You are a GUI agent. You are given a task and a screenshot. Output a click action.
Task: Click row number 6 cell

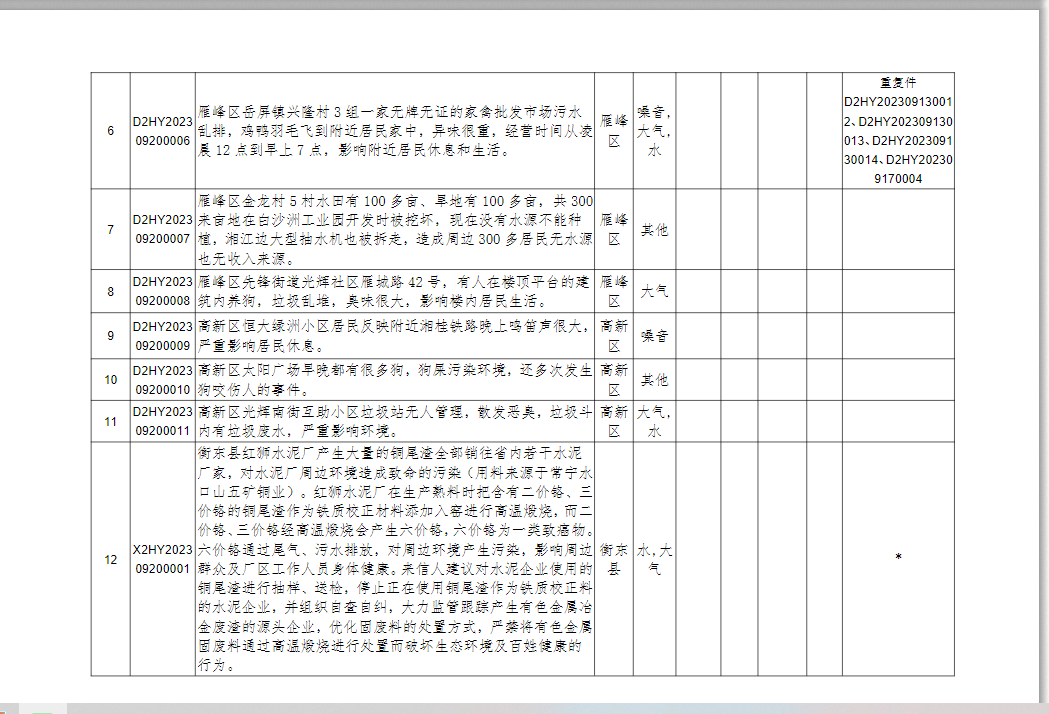(110, 131)
